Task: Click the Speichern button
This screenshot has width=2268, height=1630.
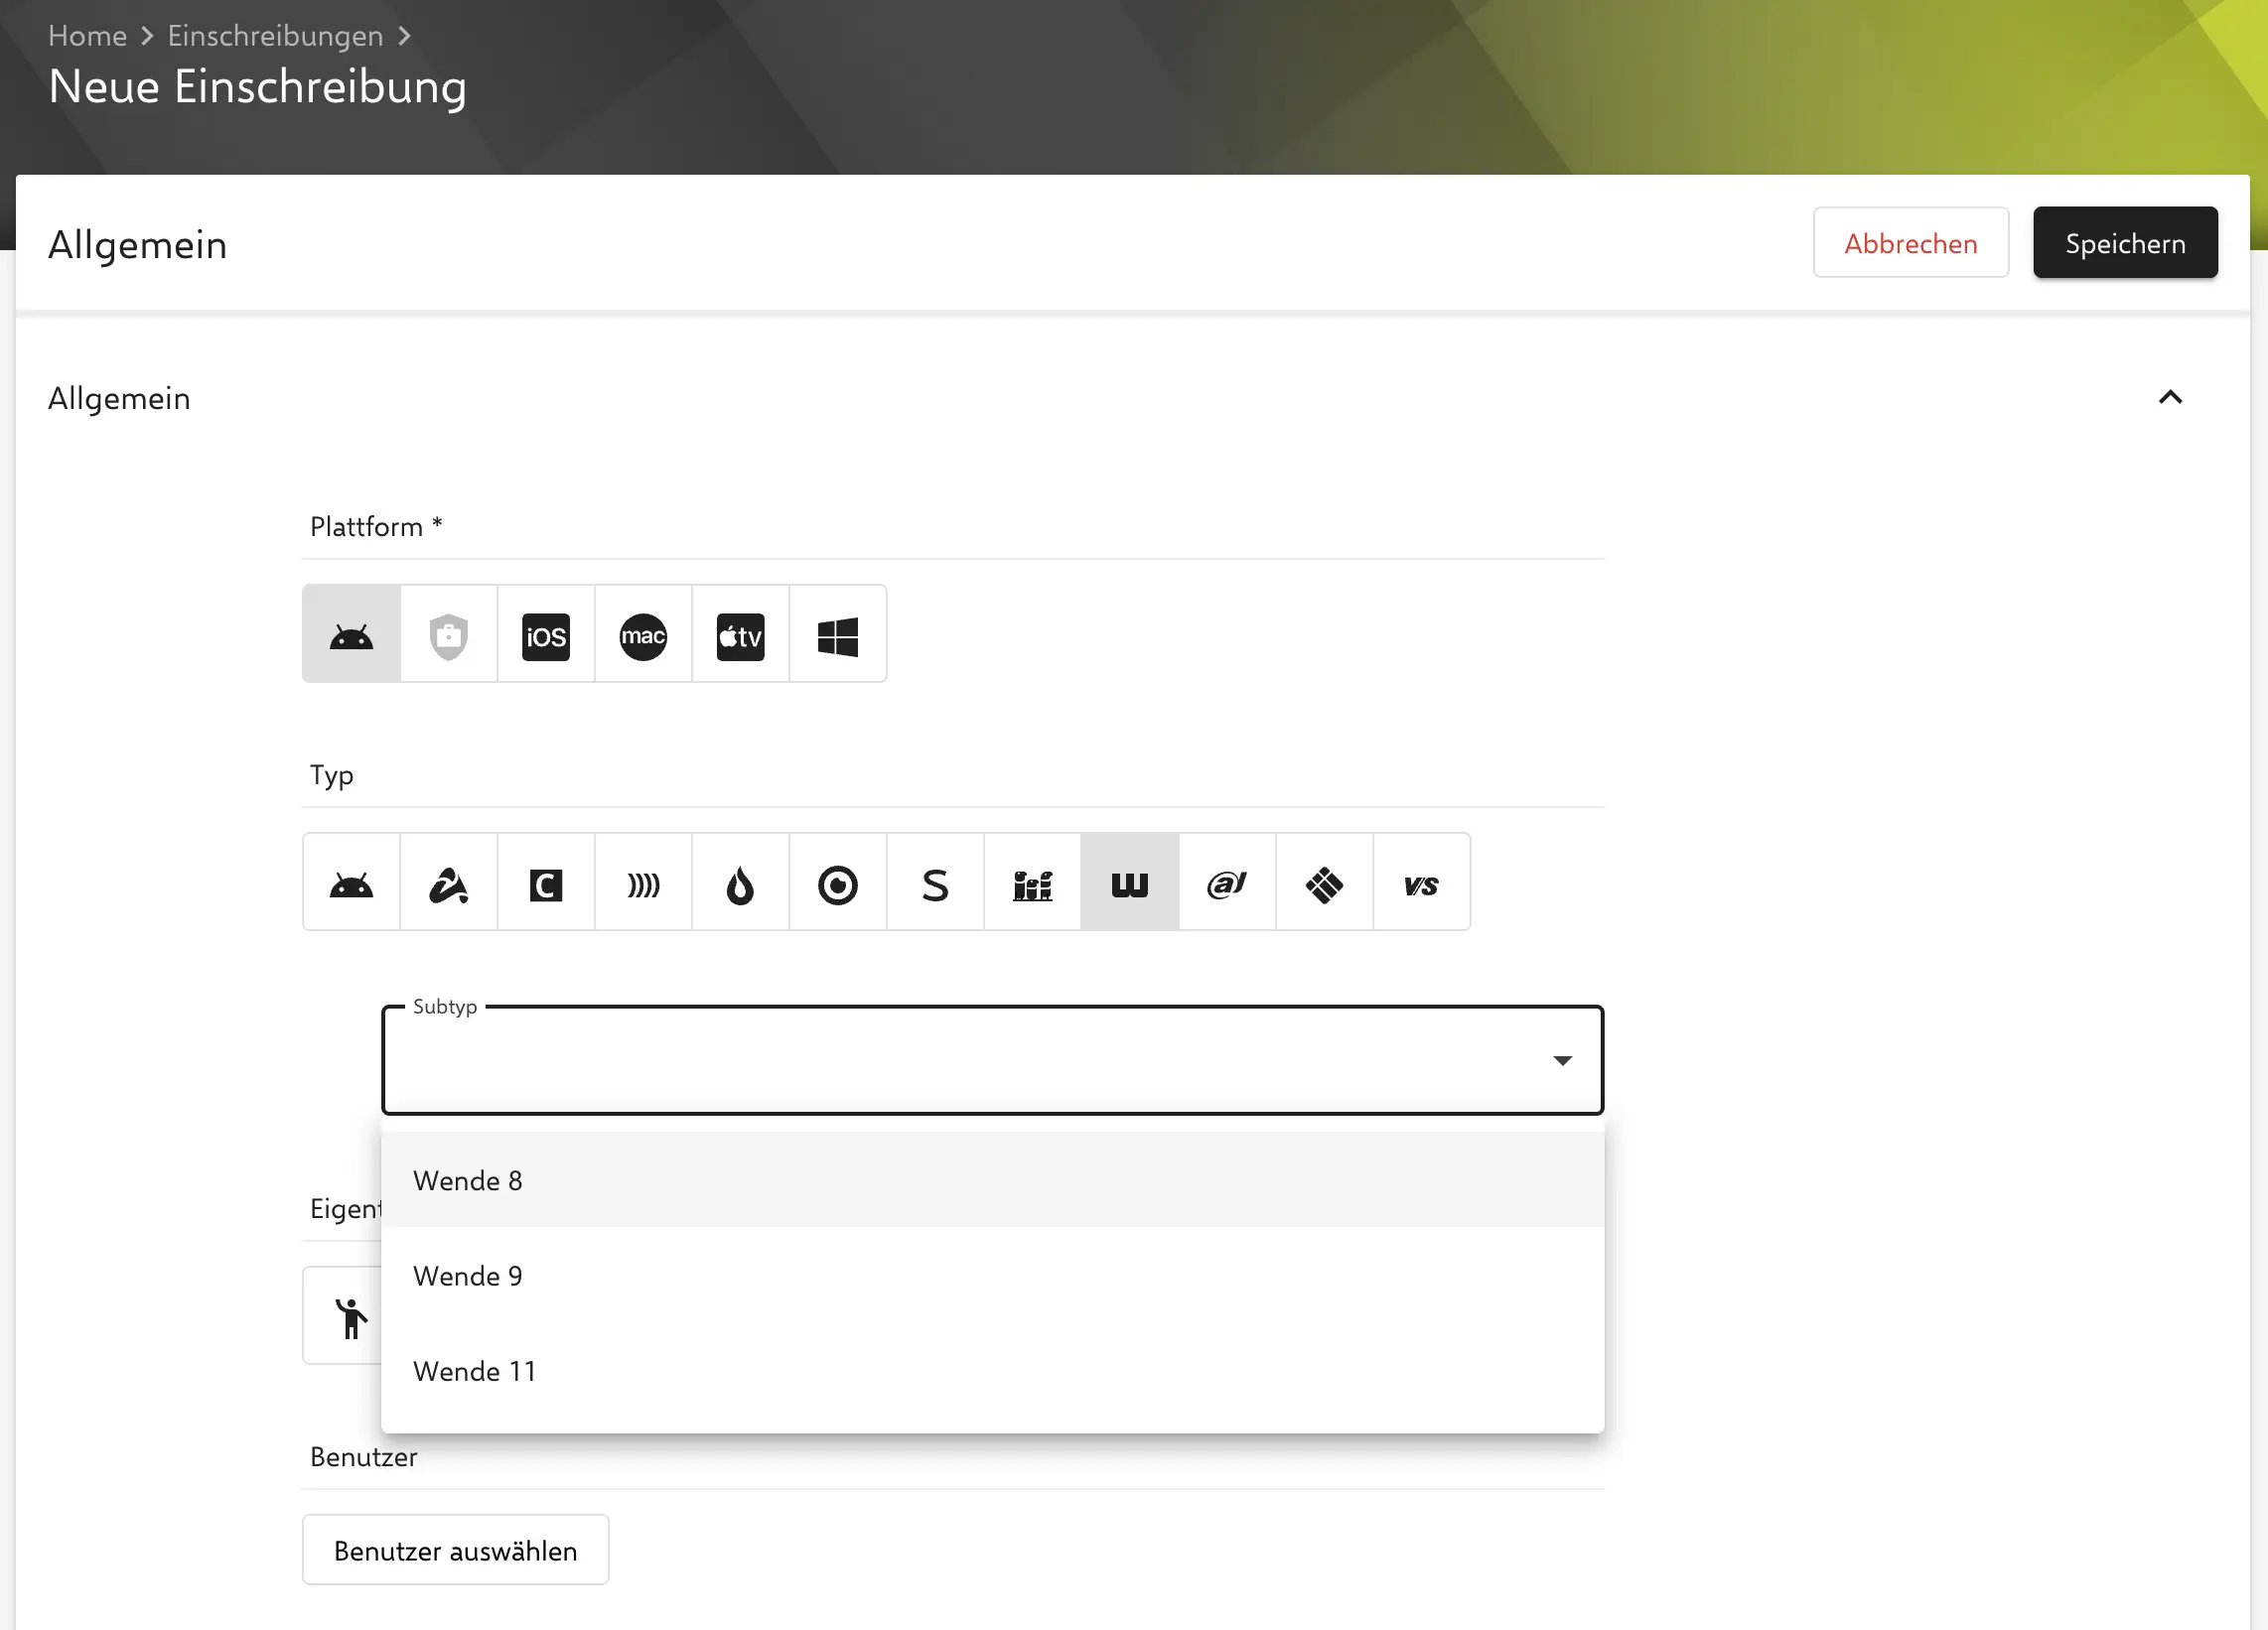Action: (x=2124, y=243)
